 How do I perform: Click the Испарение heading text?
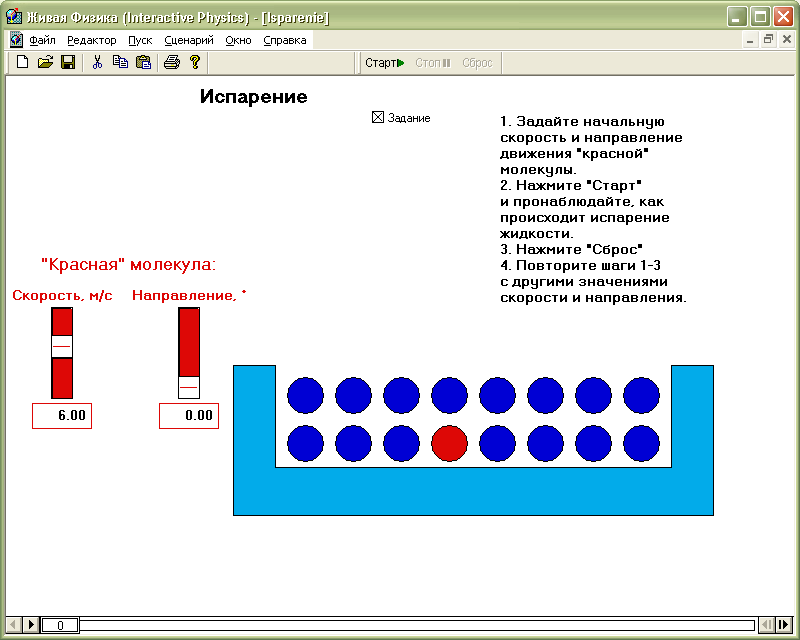pos(254,96)
